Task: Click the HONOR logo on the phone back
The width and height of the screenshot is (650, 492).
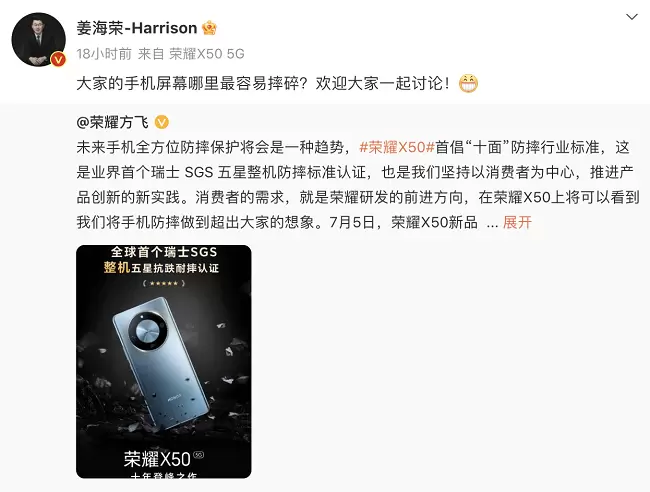Action: [175, 398]
